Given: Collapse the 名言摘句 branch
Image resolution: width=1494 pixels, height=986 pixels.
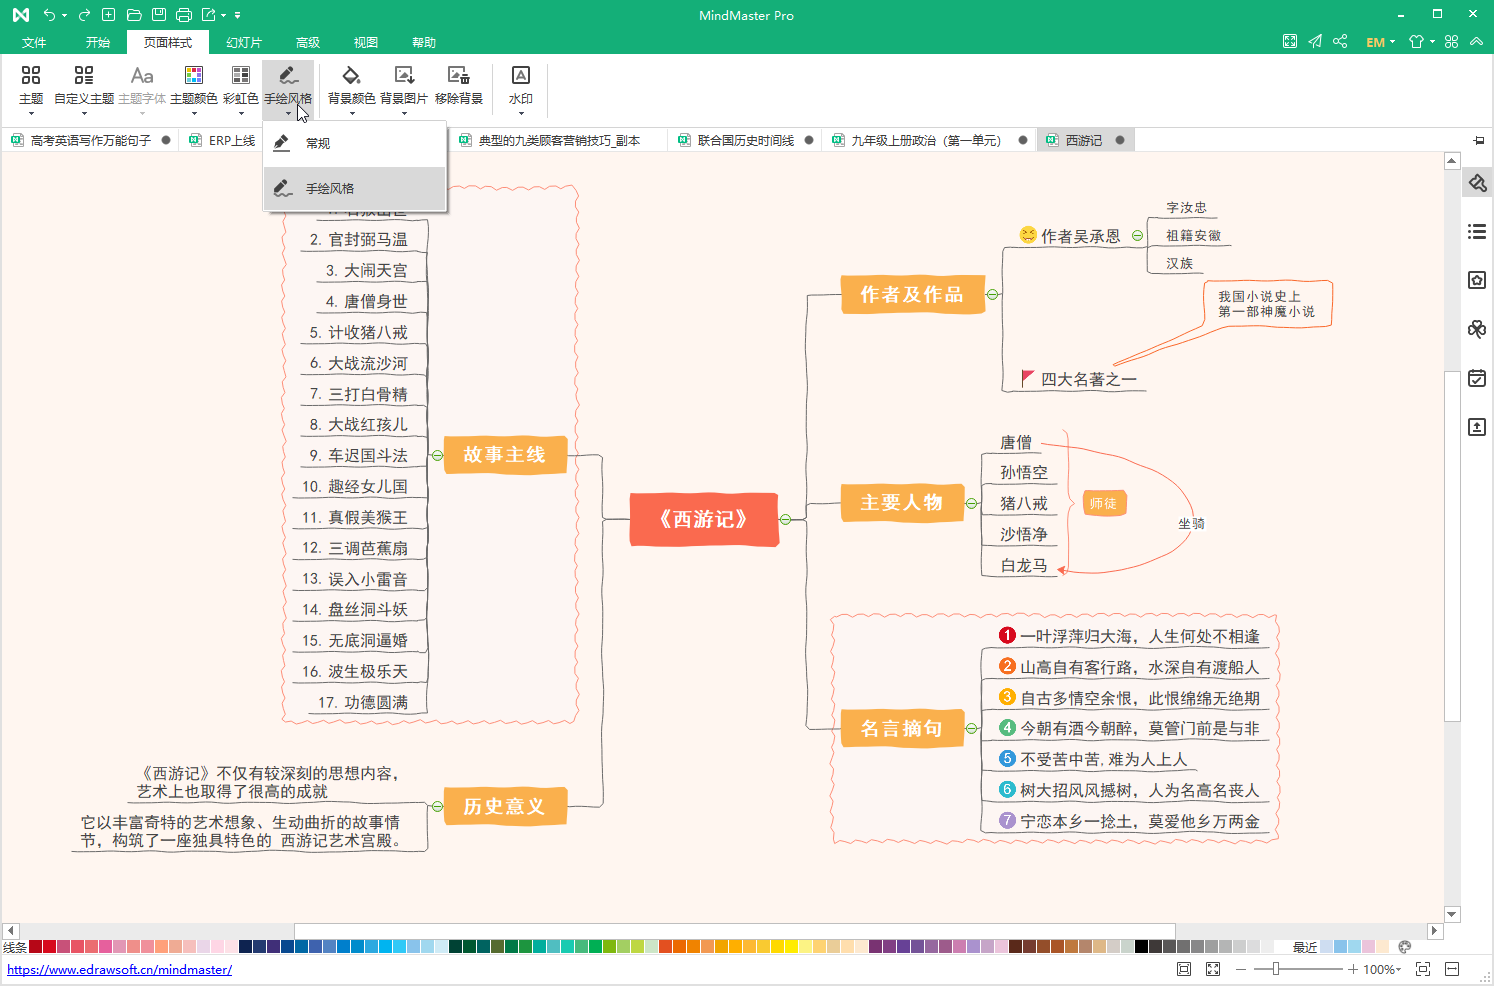Looking at the screenshot, I should (971, 728).
